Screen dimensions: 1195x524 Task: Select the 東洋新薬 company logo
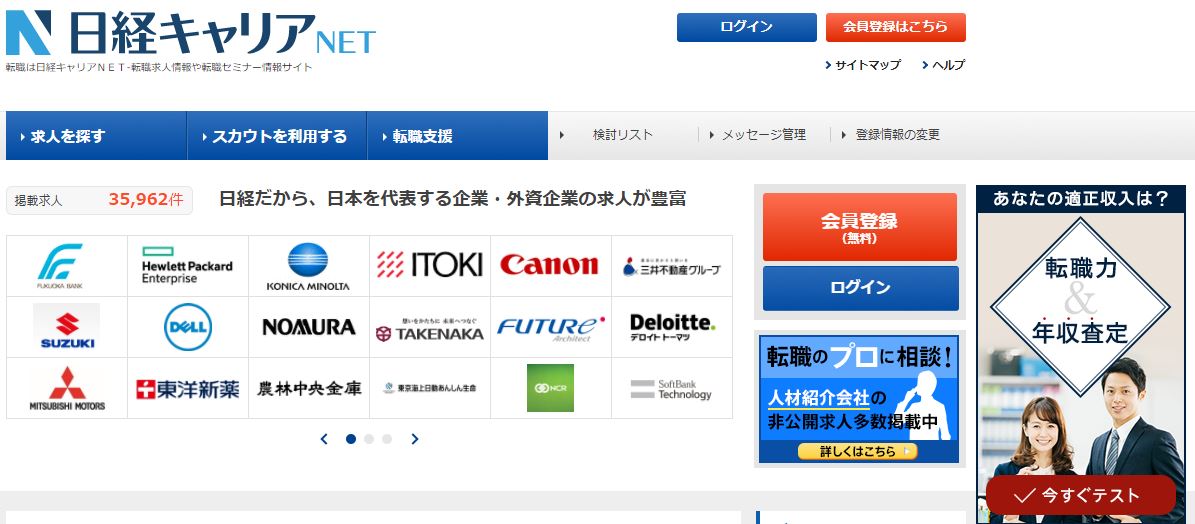click(x=187, y=389)
